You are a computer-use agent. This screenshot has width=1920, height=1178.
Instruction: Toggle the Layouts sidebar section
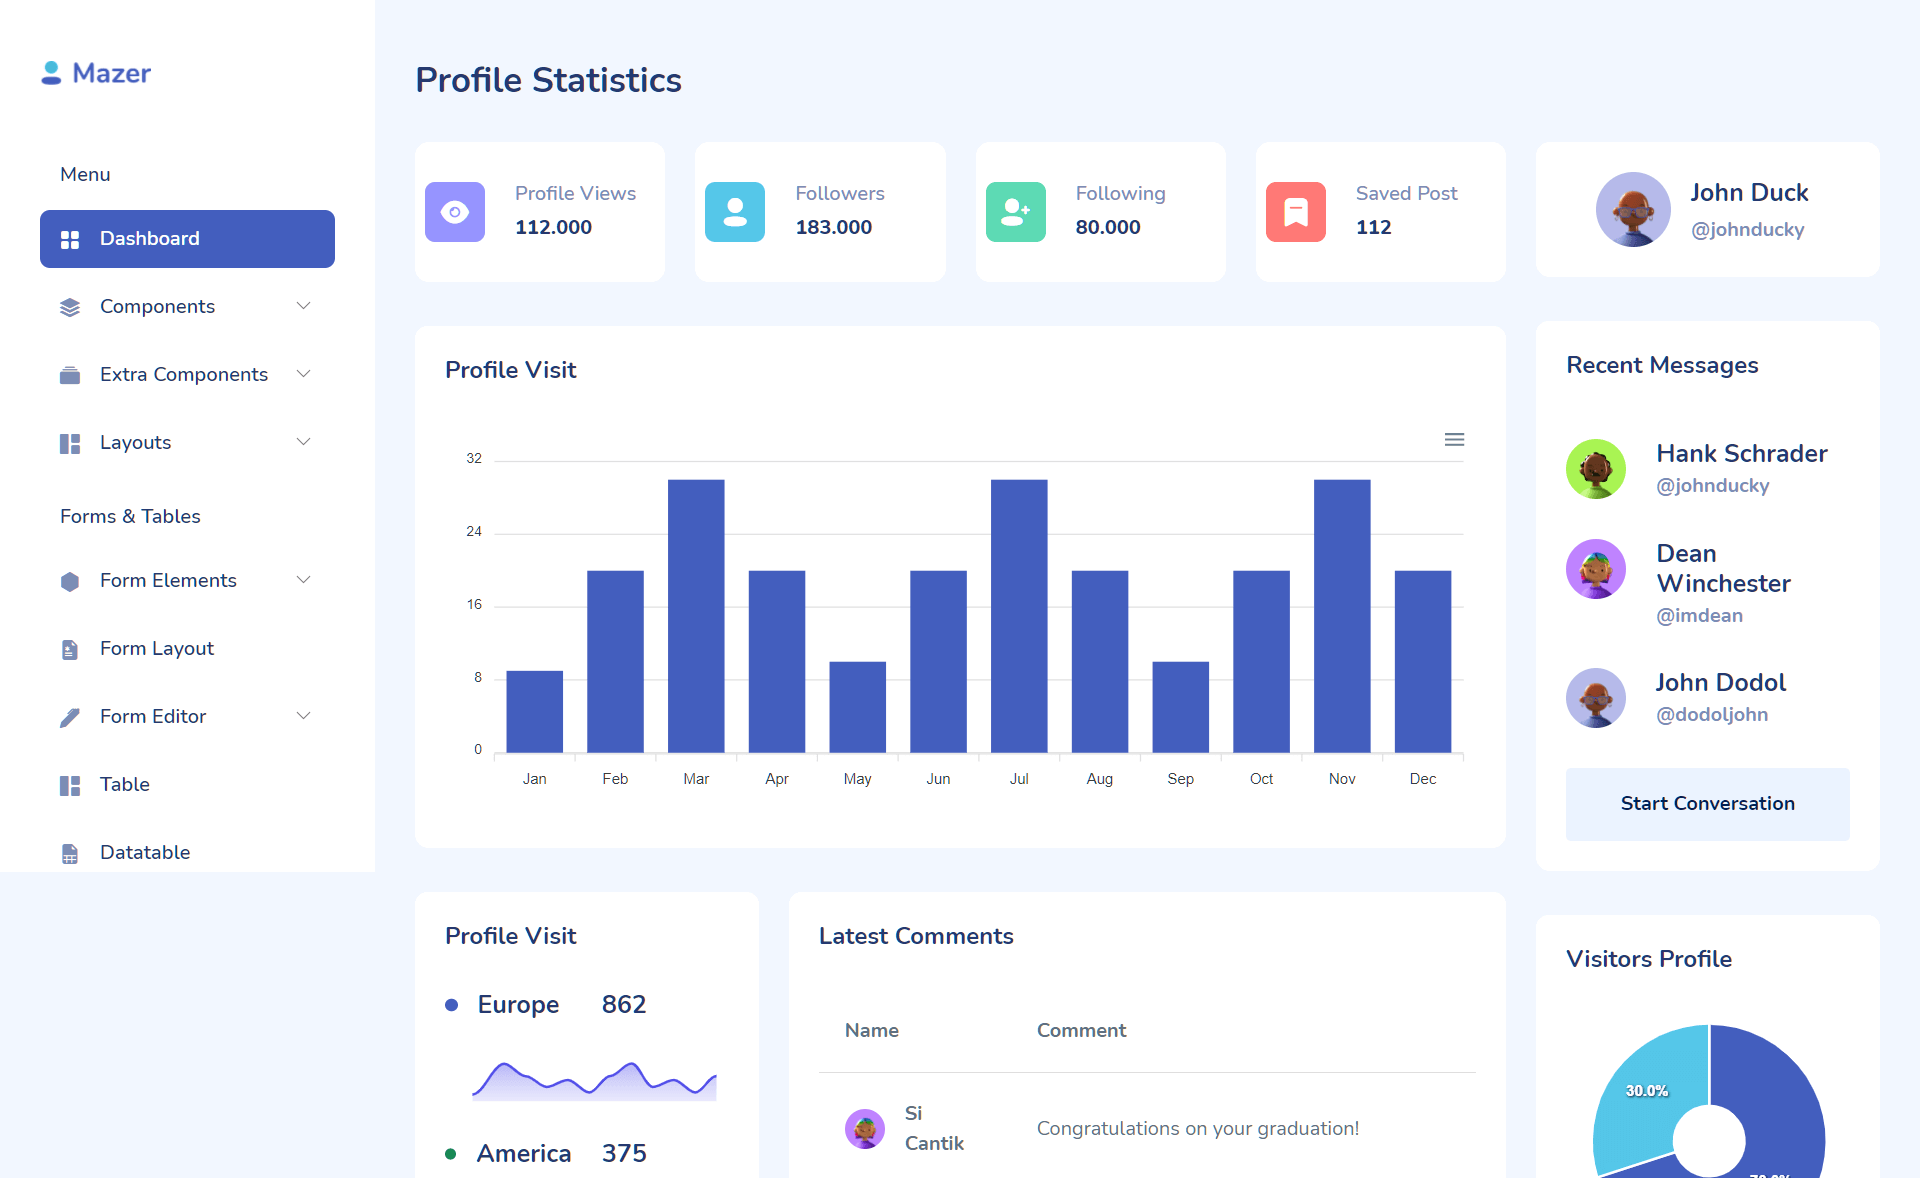click(x=185, y=442)
